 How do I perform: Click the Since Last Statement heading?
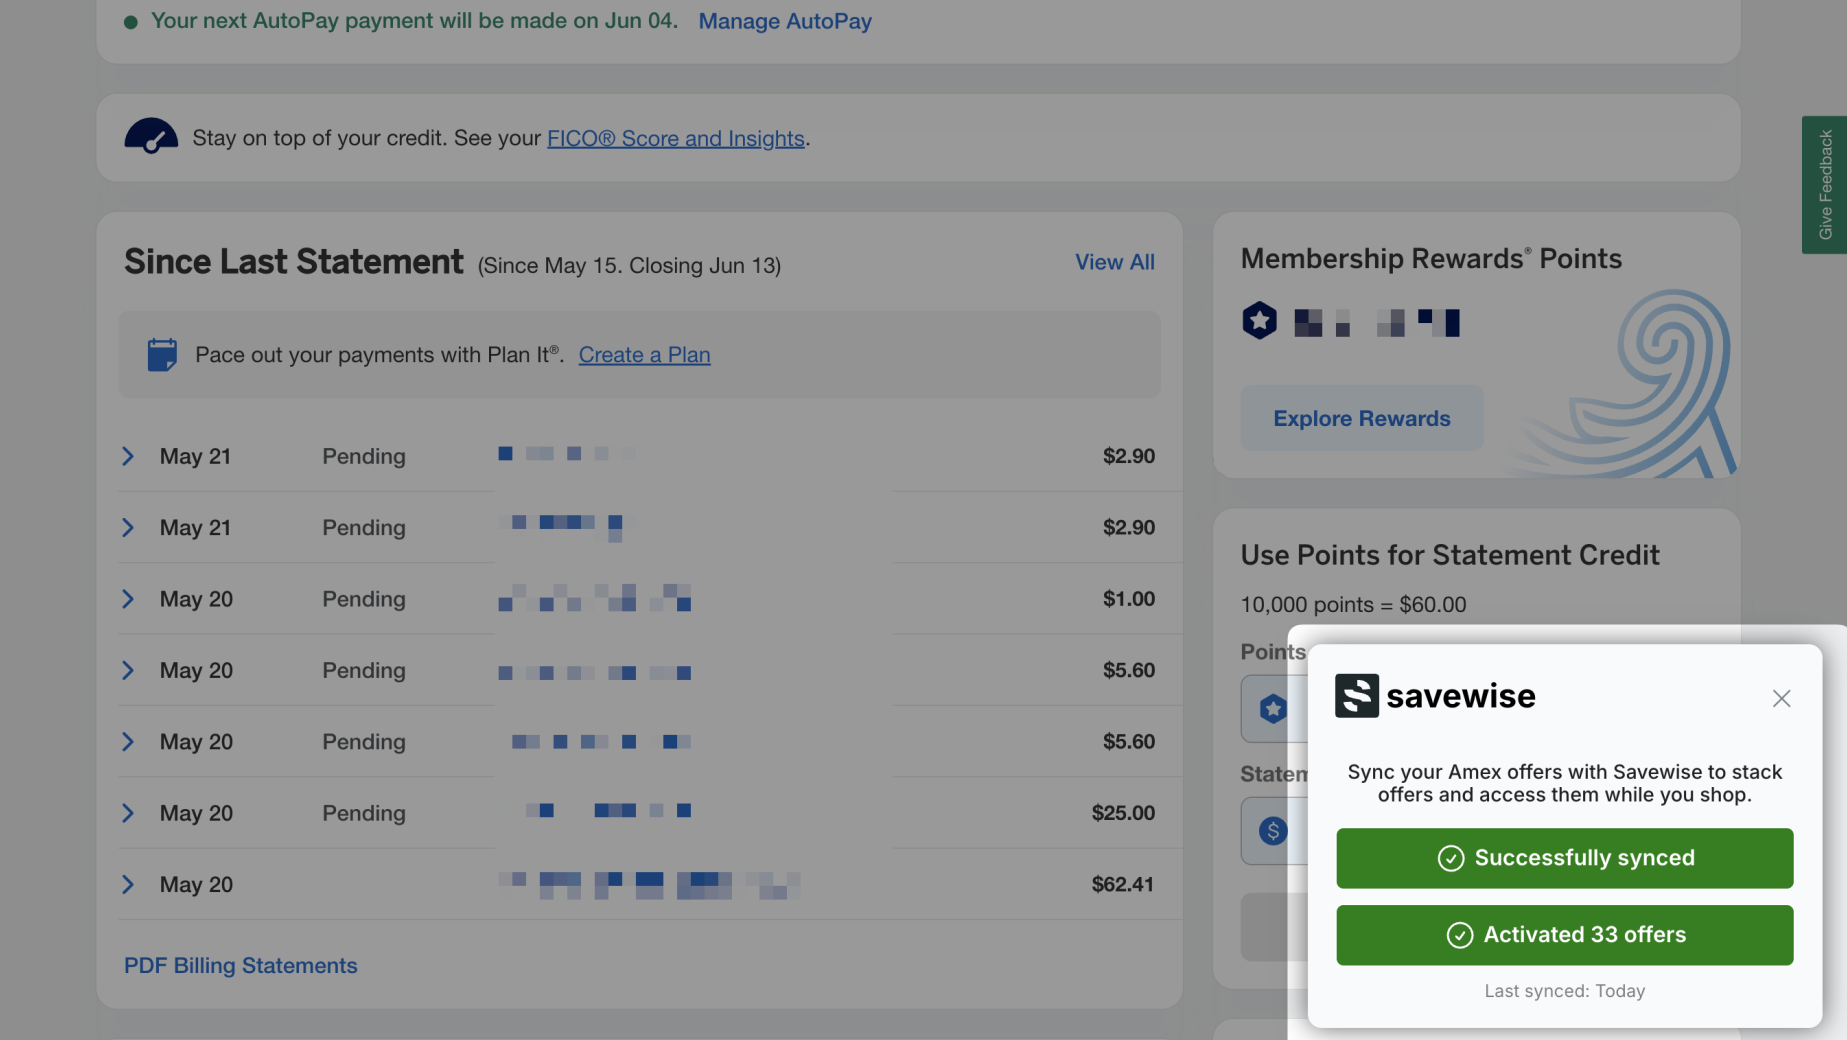[x=293, y=262]
